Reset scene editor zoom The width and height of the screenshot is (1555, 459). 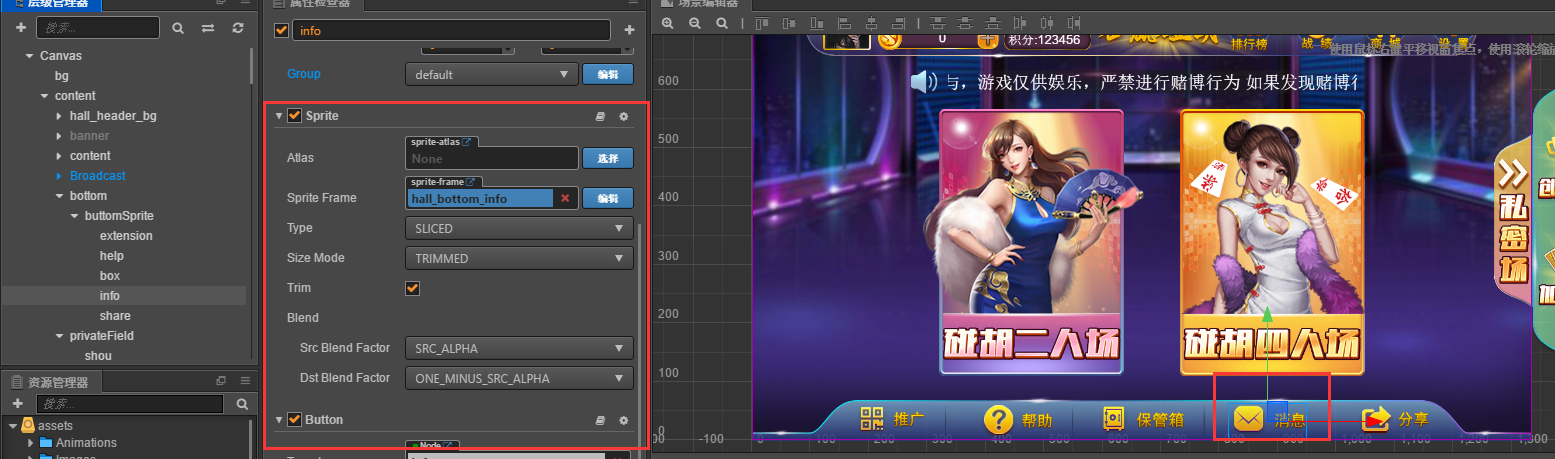pos(720,22)
